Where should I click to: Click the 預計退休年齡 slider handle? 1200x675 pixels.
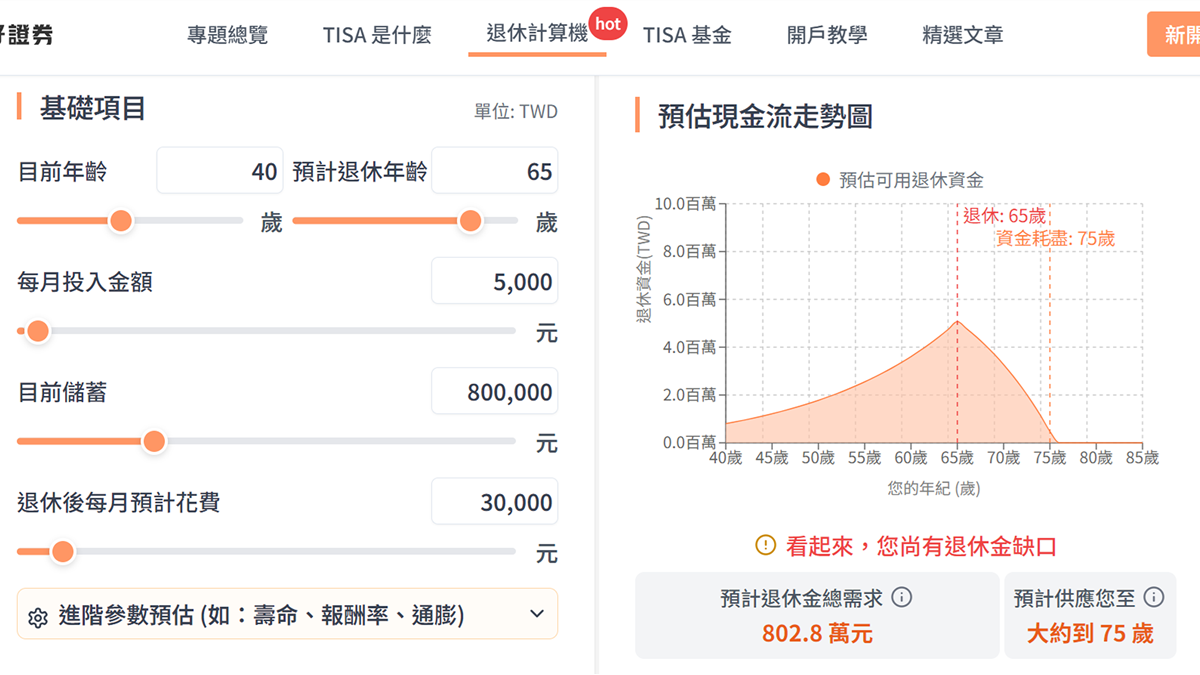[470, 221]
